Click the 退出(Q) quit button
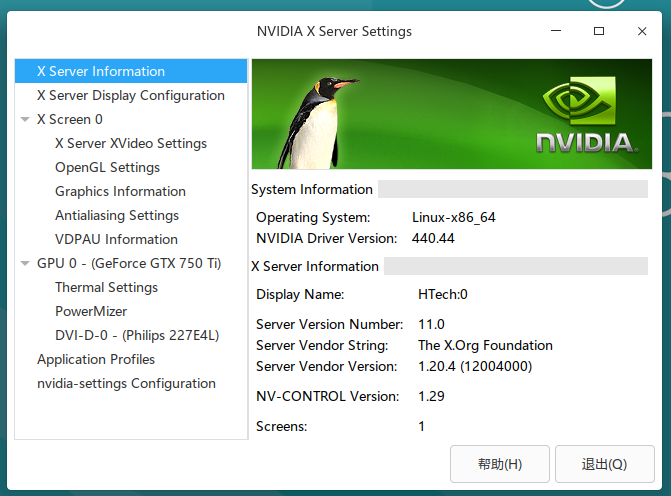 click(x=605, y=464)
